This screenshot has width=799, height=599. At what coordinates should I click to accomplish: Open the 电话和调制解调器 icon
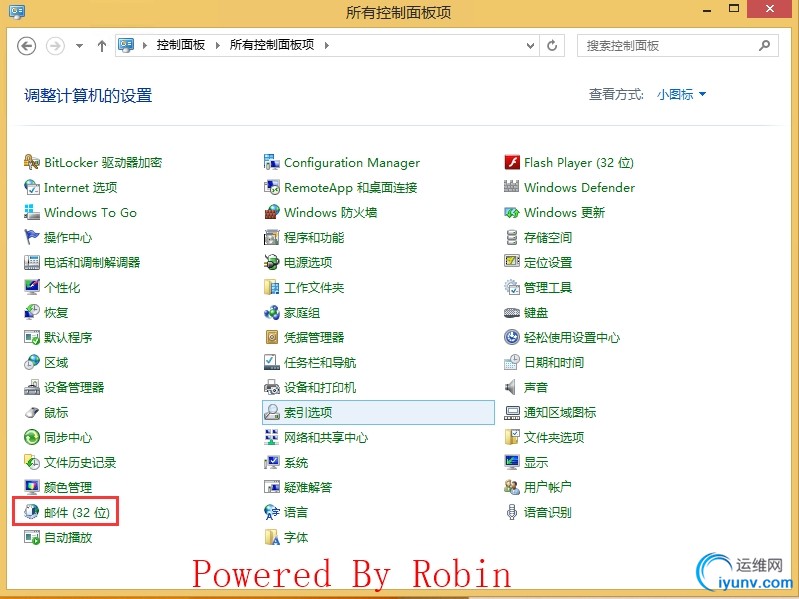pos(32,262)
